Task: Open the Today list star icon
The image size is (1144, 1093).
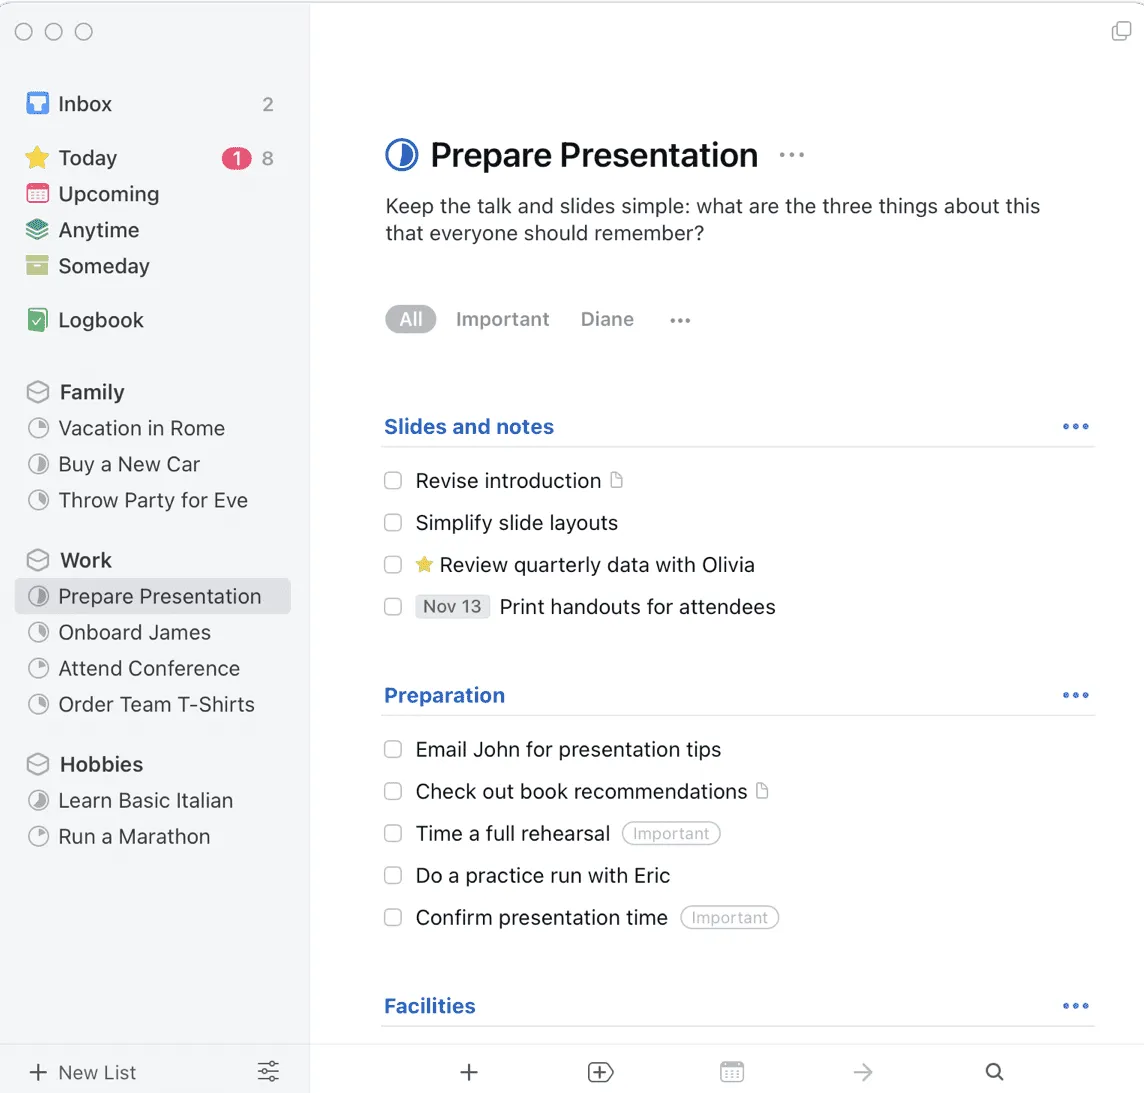Action: click(x=37, y=158)
